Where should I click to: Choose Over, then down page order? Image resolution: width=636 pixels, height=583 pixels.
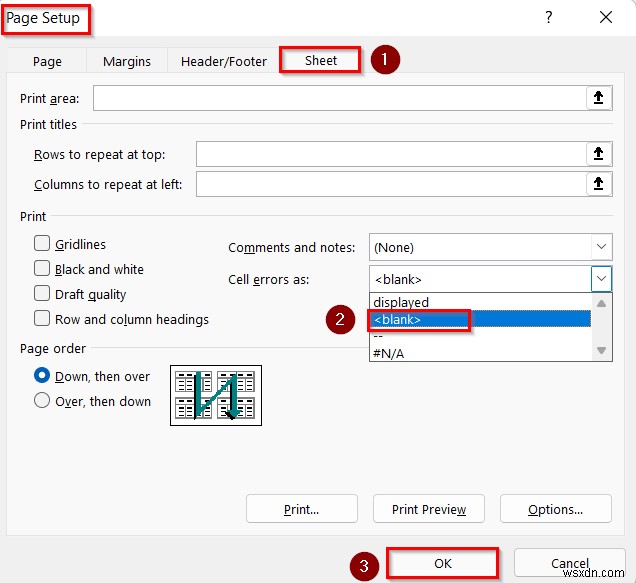pyautogui.click(x=42, y=400)
